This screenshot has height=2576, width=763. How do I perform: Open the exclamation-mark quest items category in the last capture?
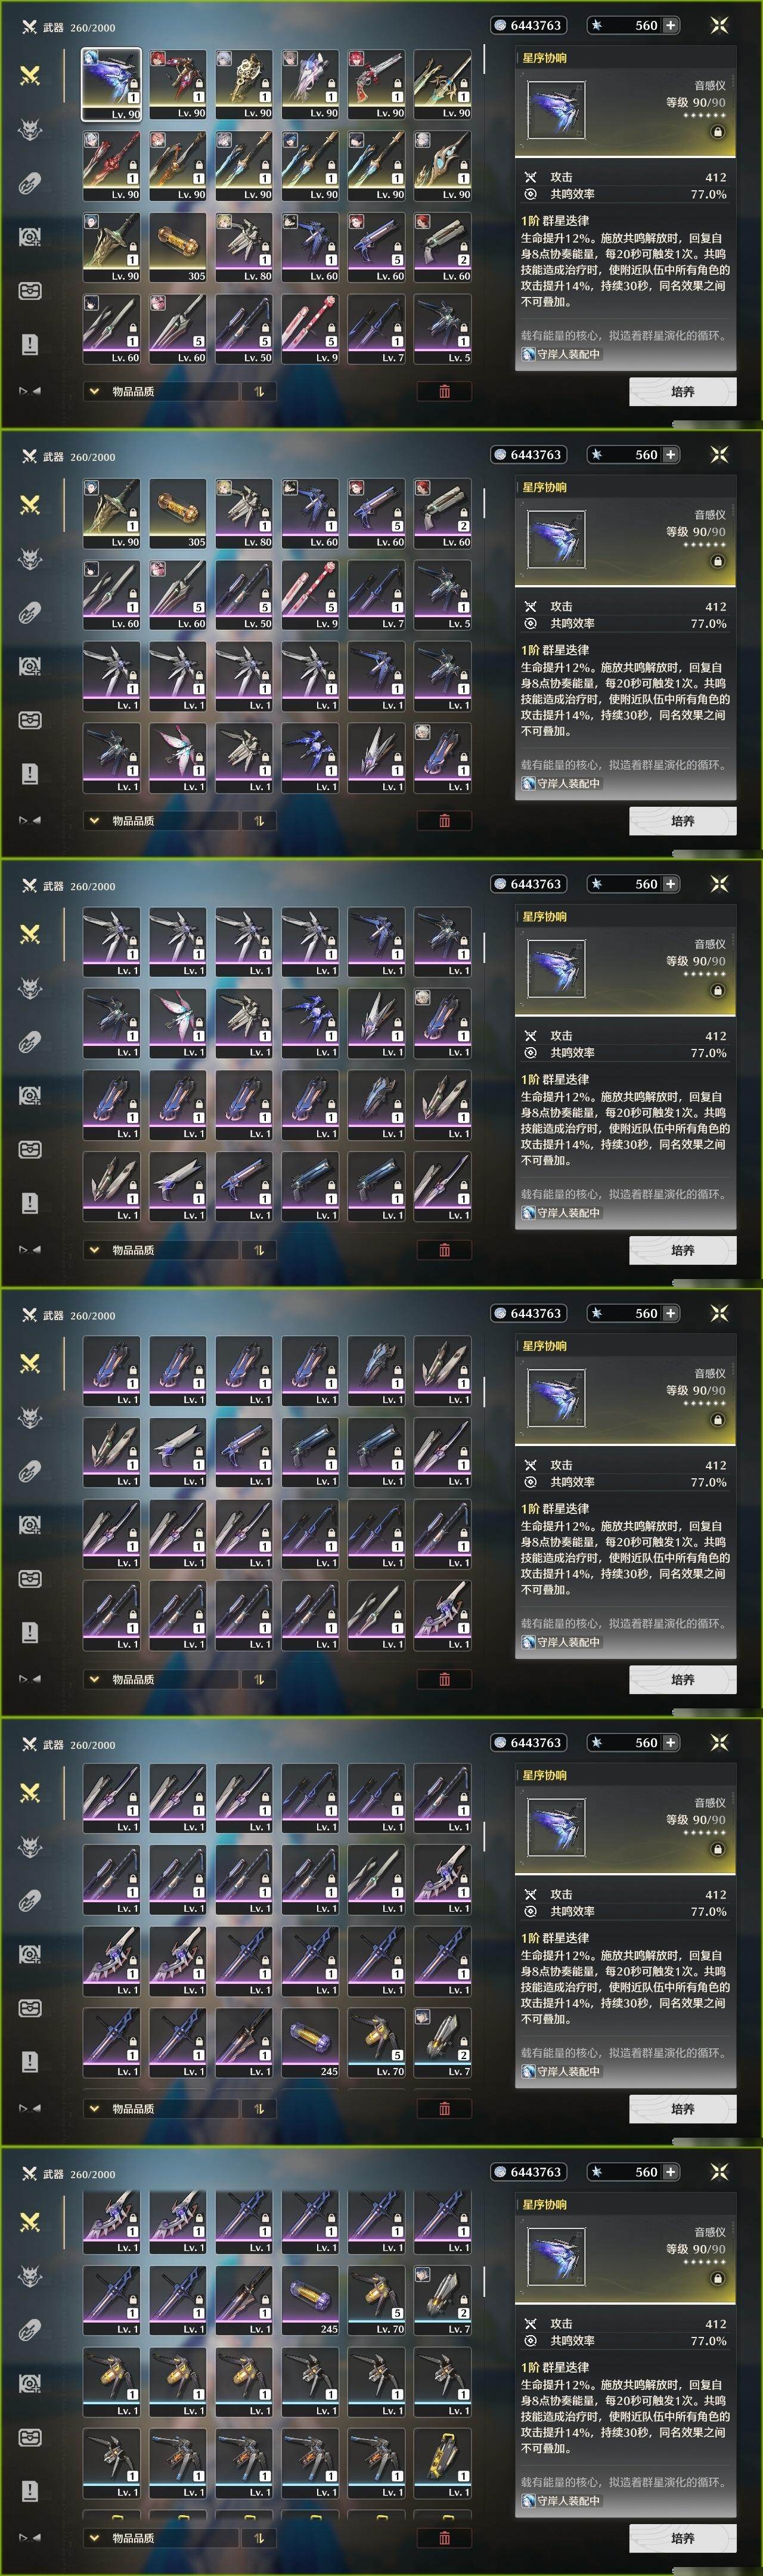click(x=30, y=2490)
